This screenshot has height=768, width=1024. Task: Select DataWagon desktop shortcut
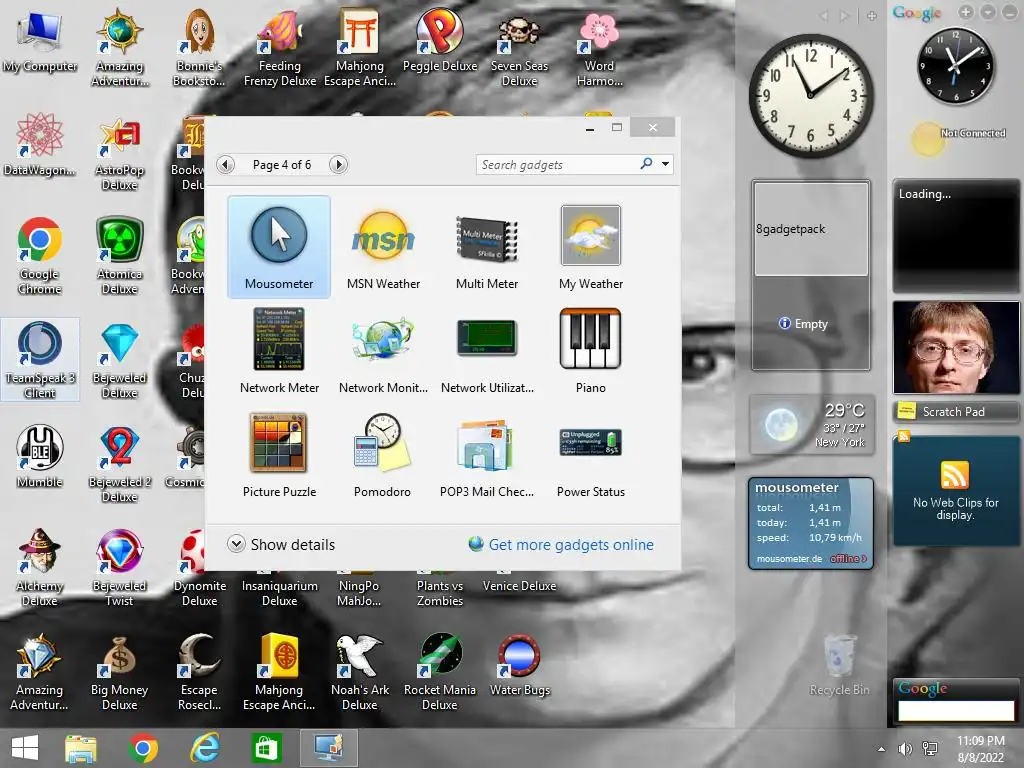40,145
